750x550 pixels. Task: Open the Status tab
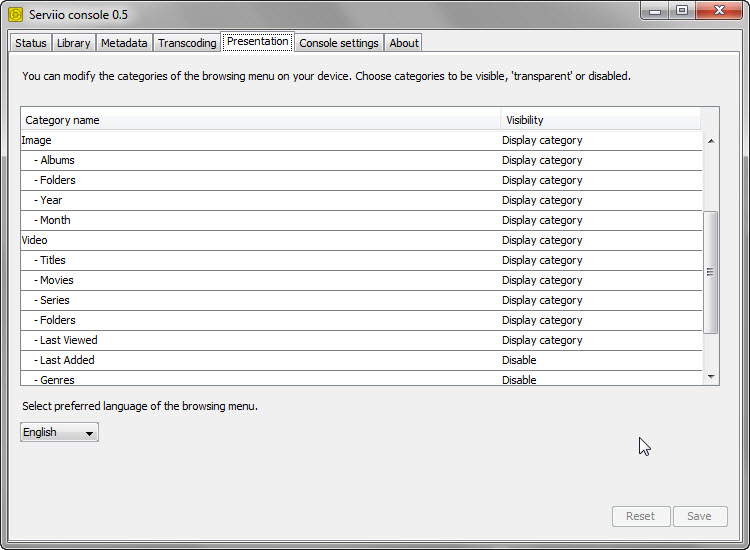pos(31,43)
